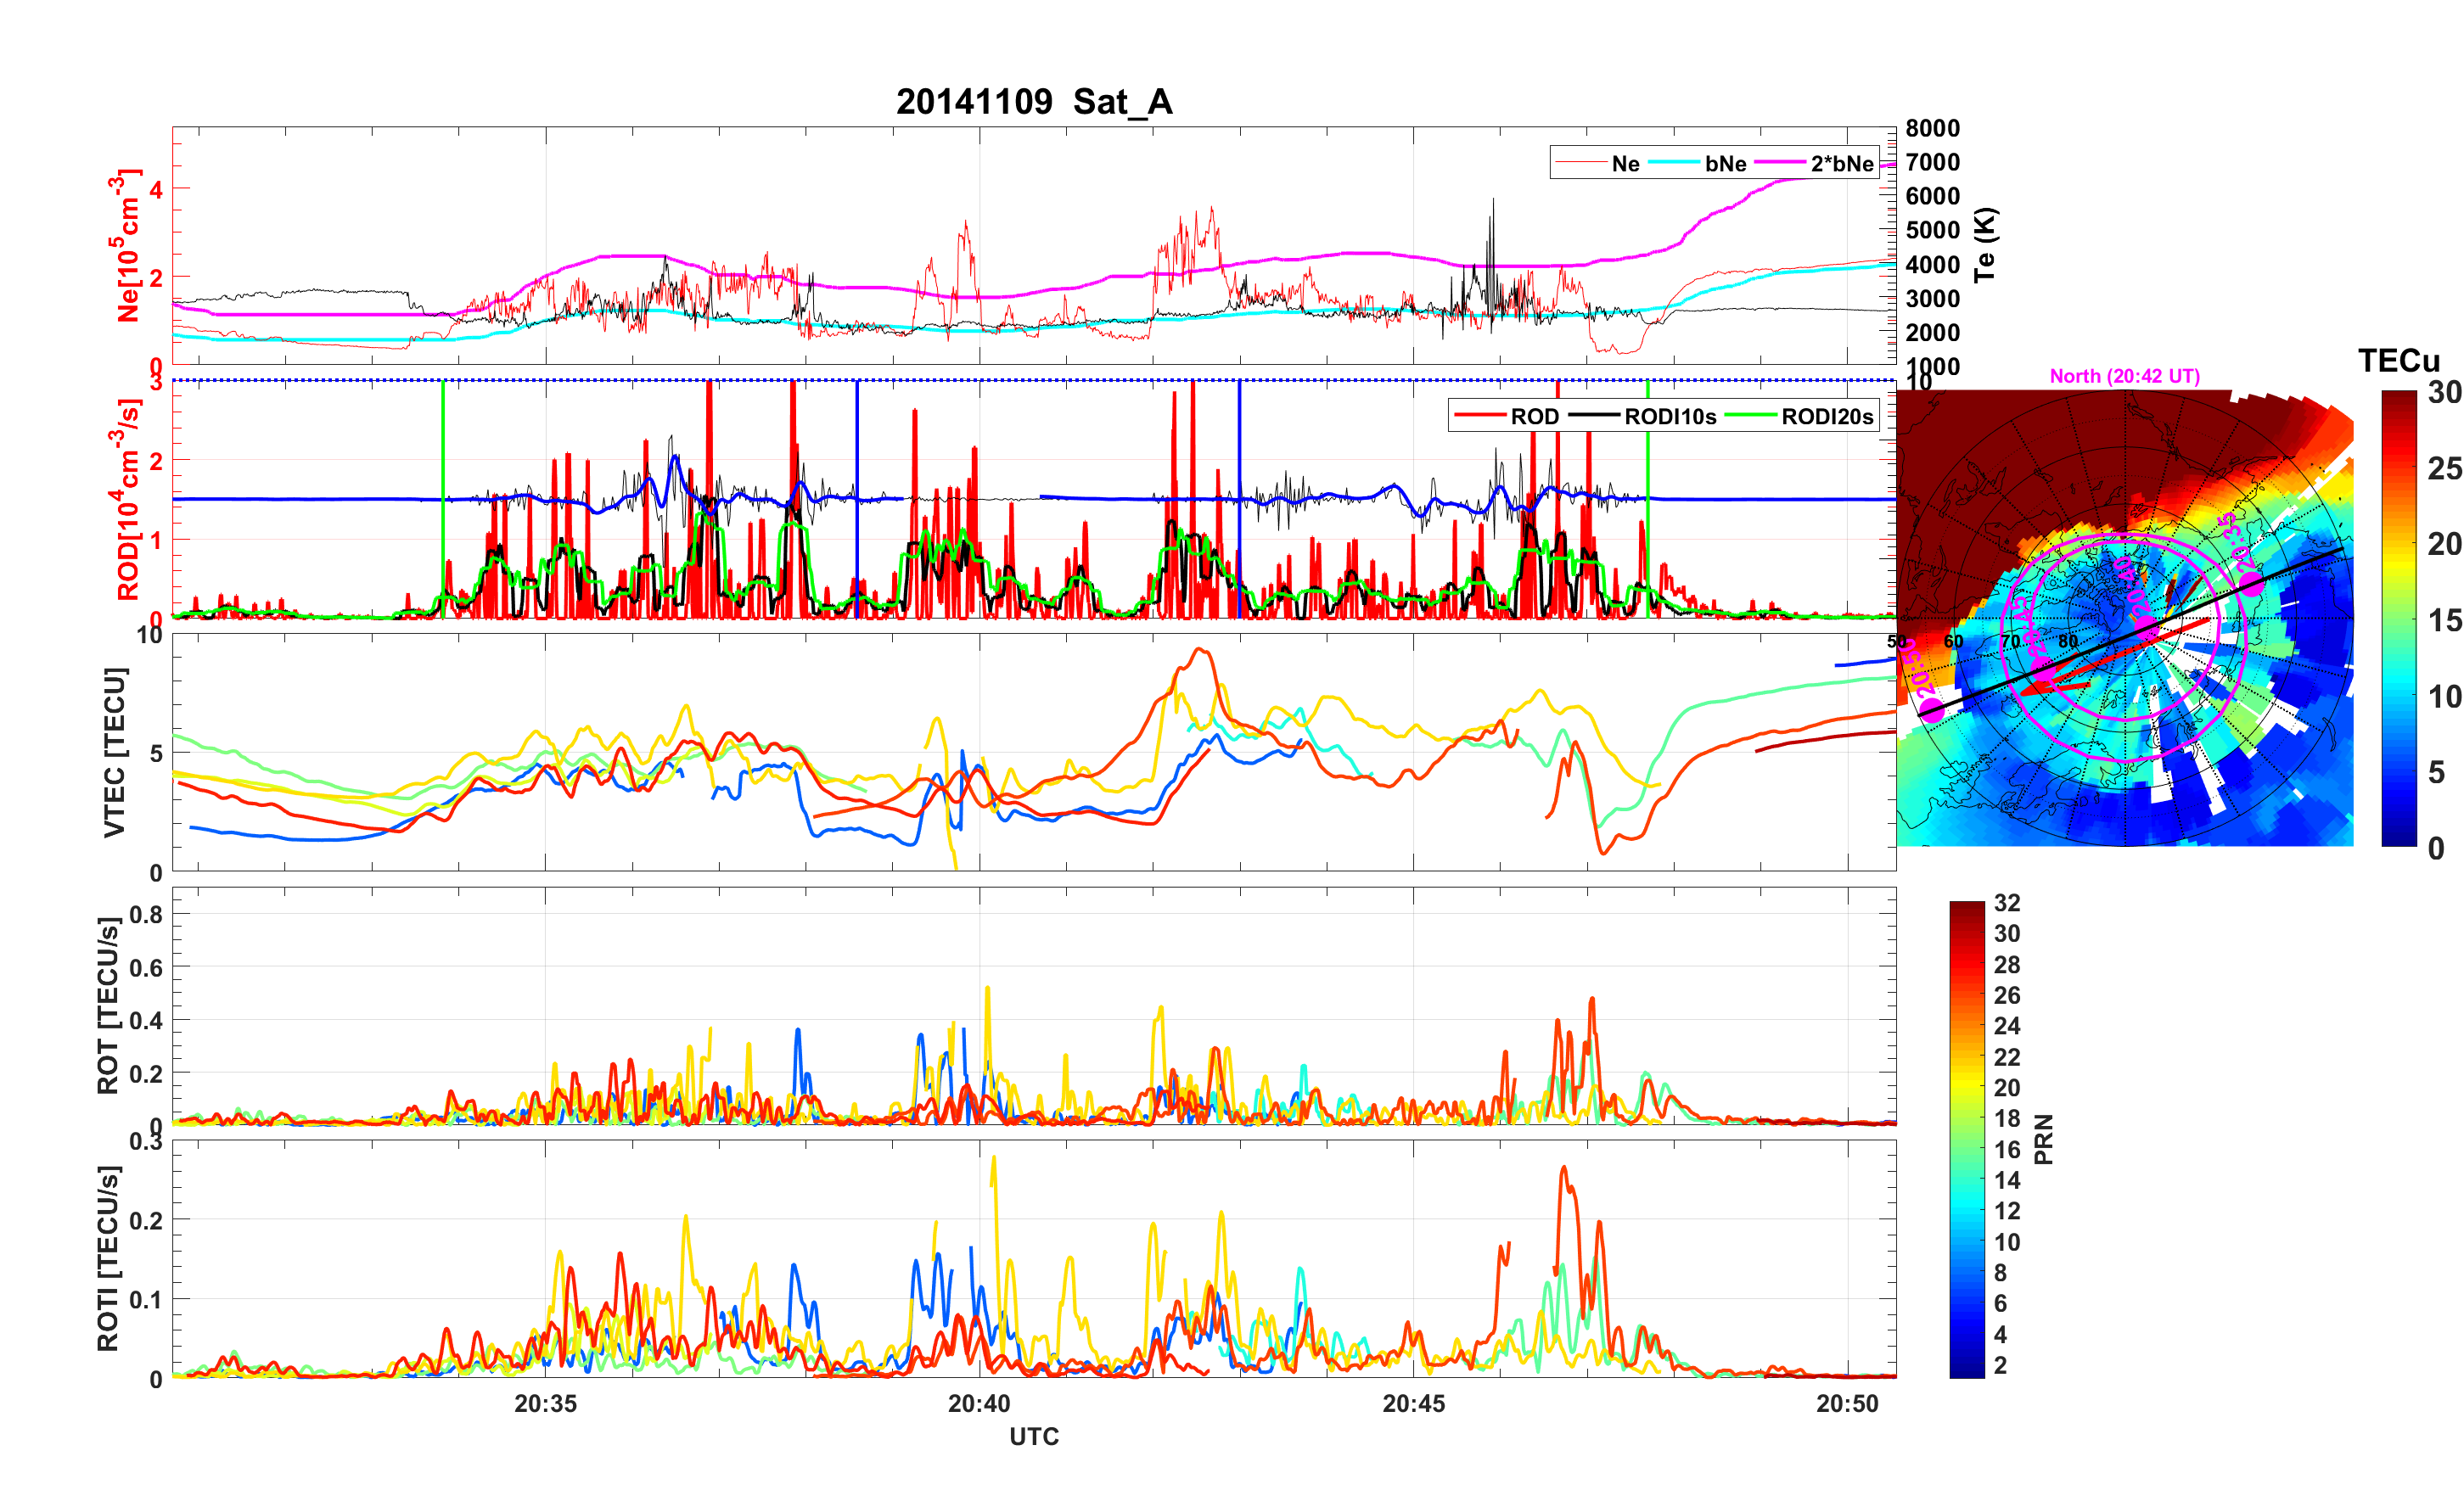The width and height of the screenshot is (2464, 1490).
Task: Click the PRN colorbar gradient
Action: [1967, 1140]
